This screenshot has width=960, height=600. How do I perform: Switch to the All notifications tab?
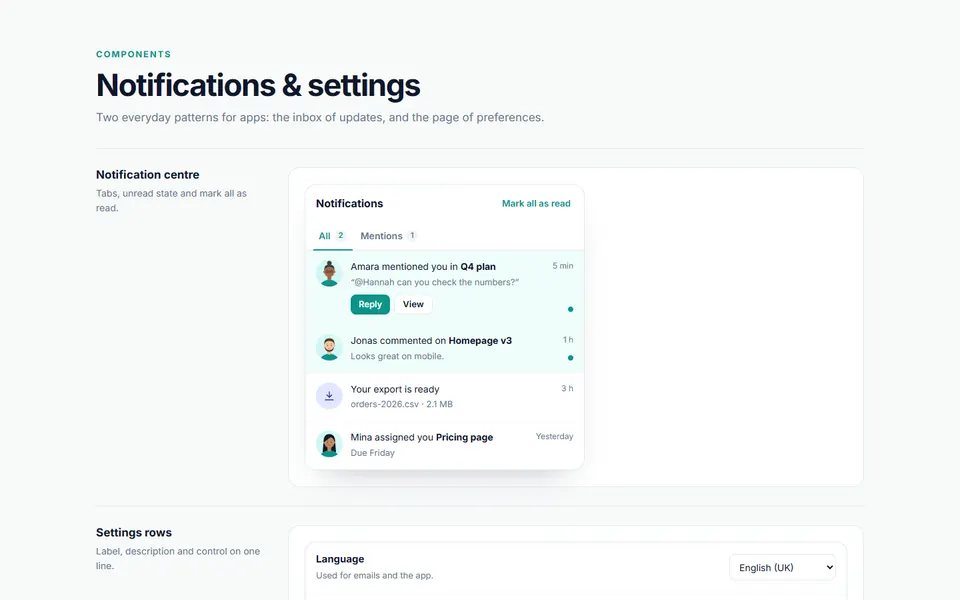[332, 236]
